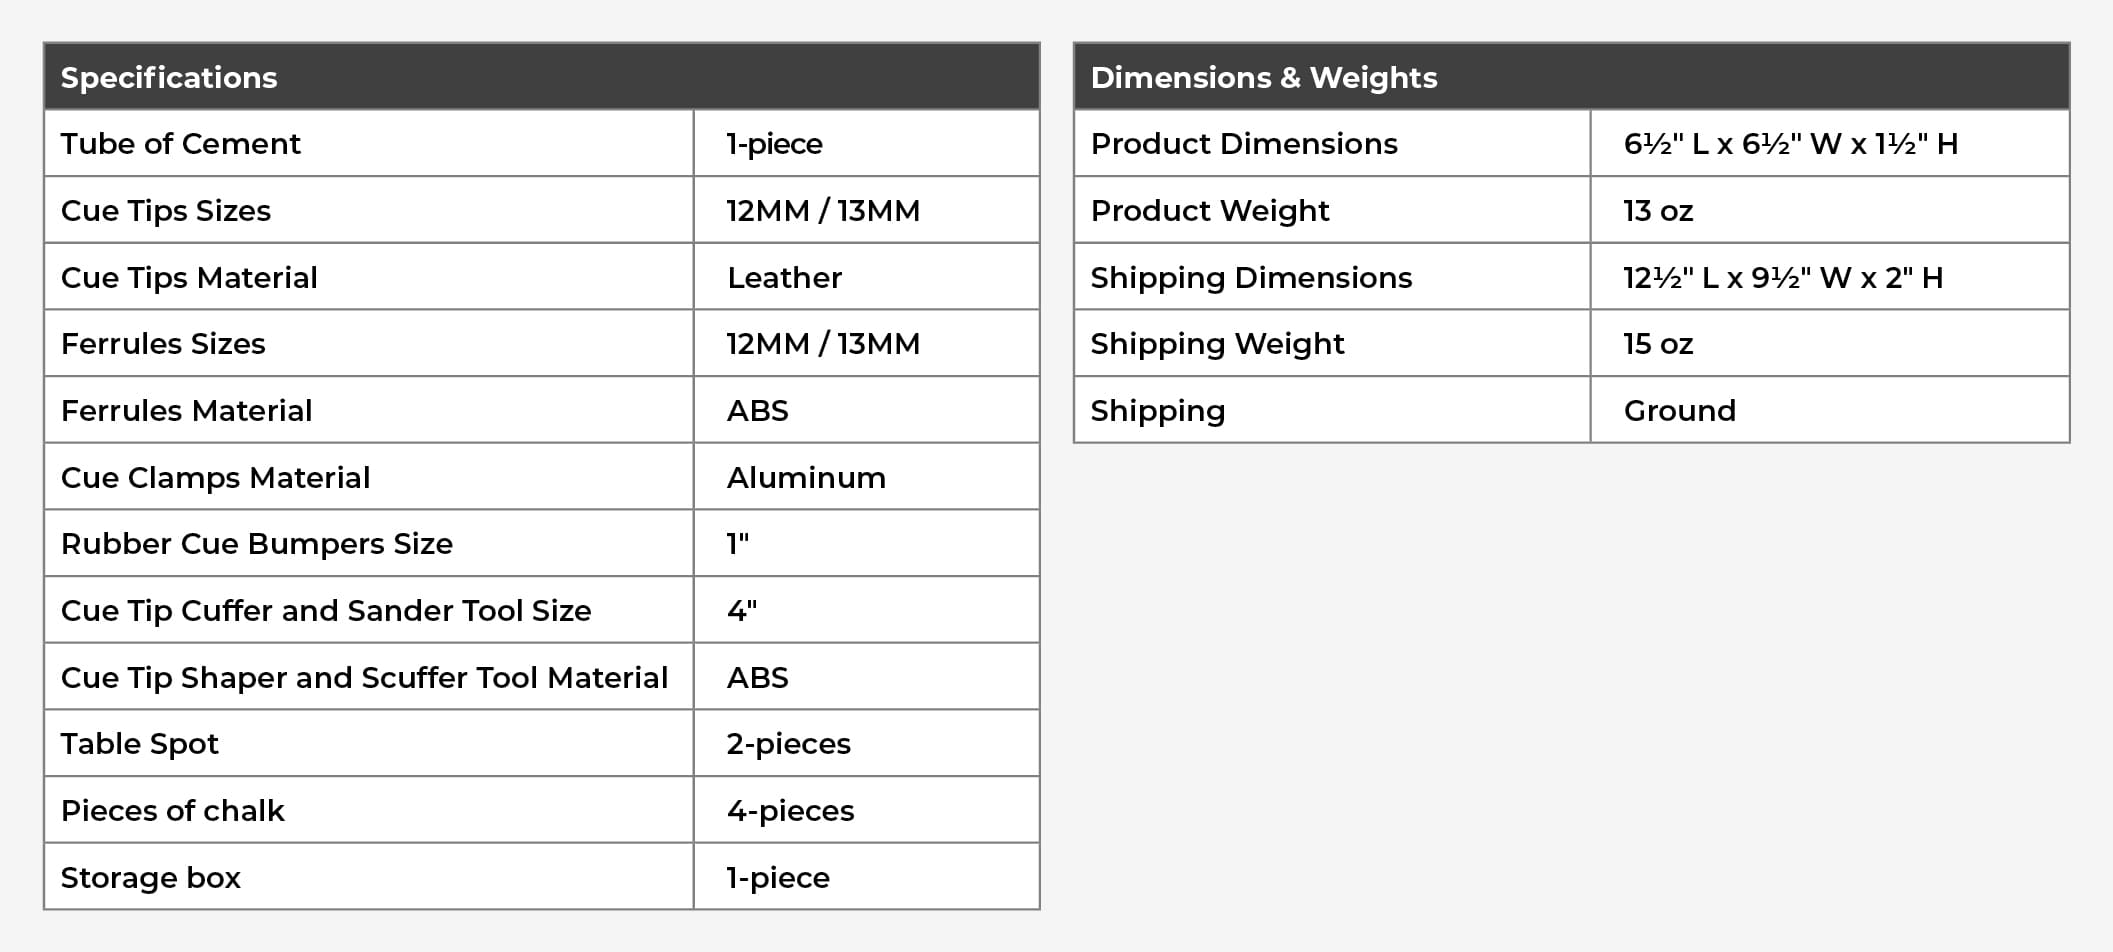Click the Shipping Dimensions label
This screenshot has width=2113, height=952.
click(1250, 278)
